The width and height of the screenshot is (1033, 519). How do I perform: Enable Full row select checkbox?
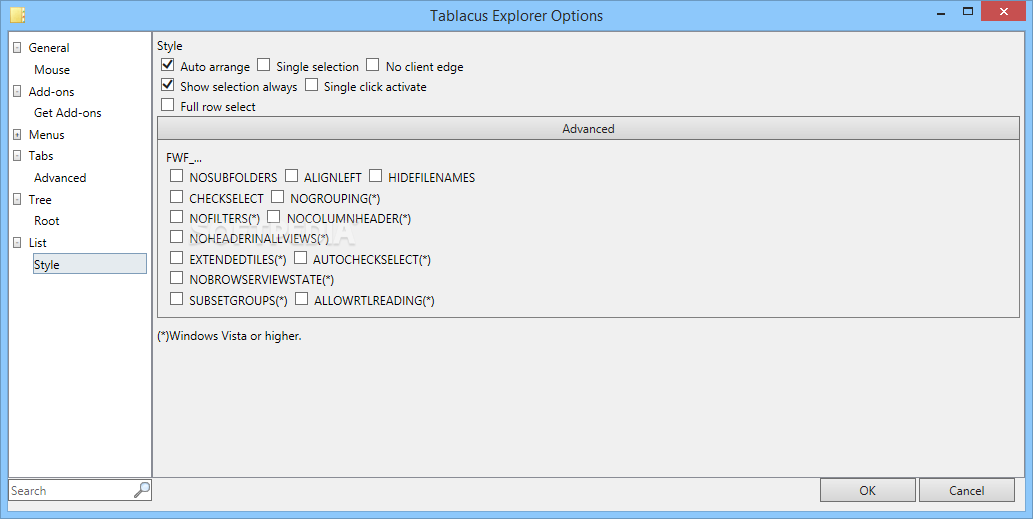tap(168, 105)
